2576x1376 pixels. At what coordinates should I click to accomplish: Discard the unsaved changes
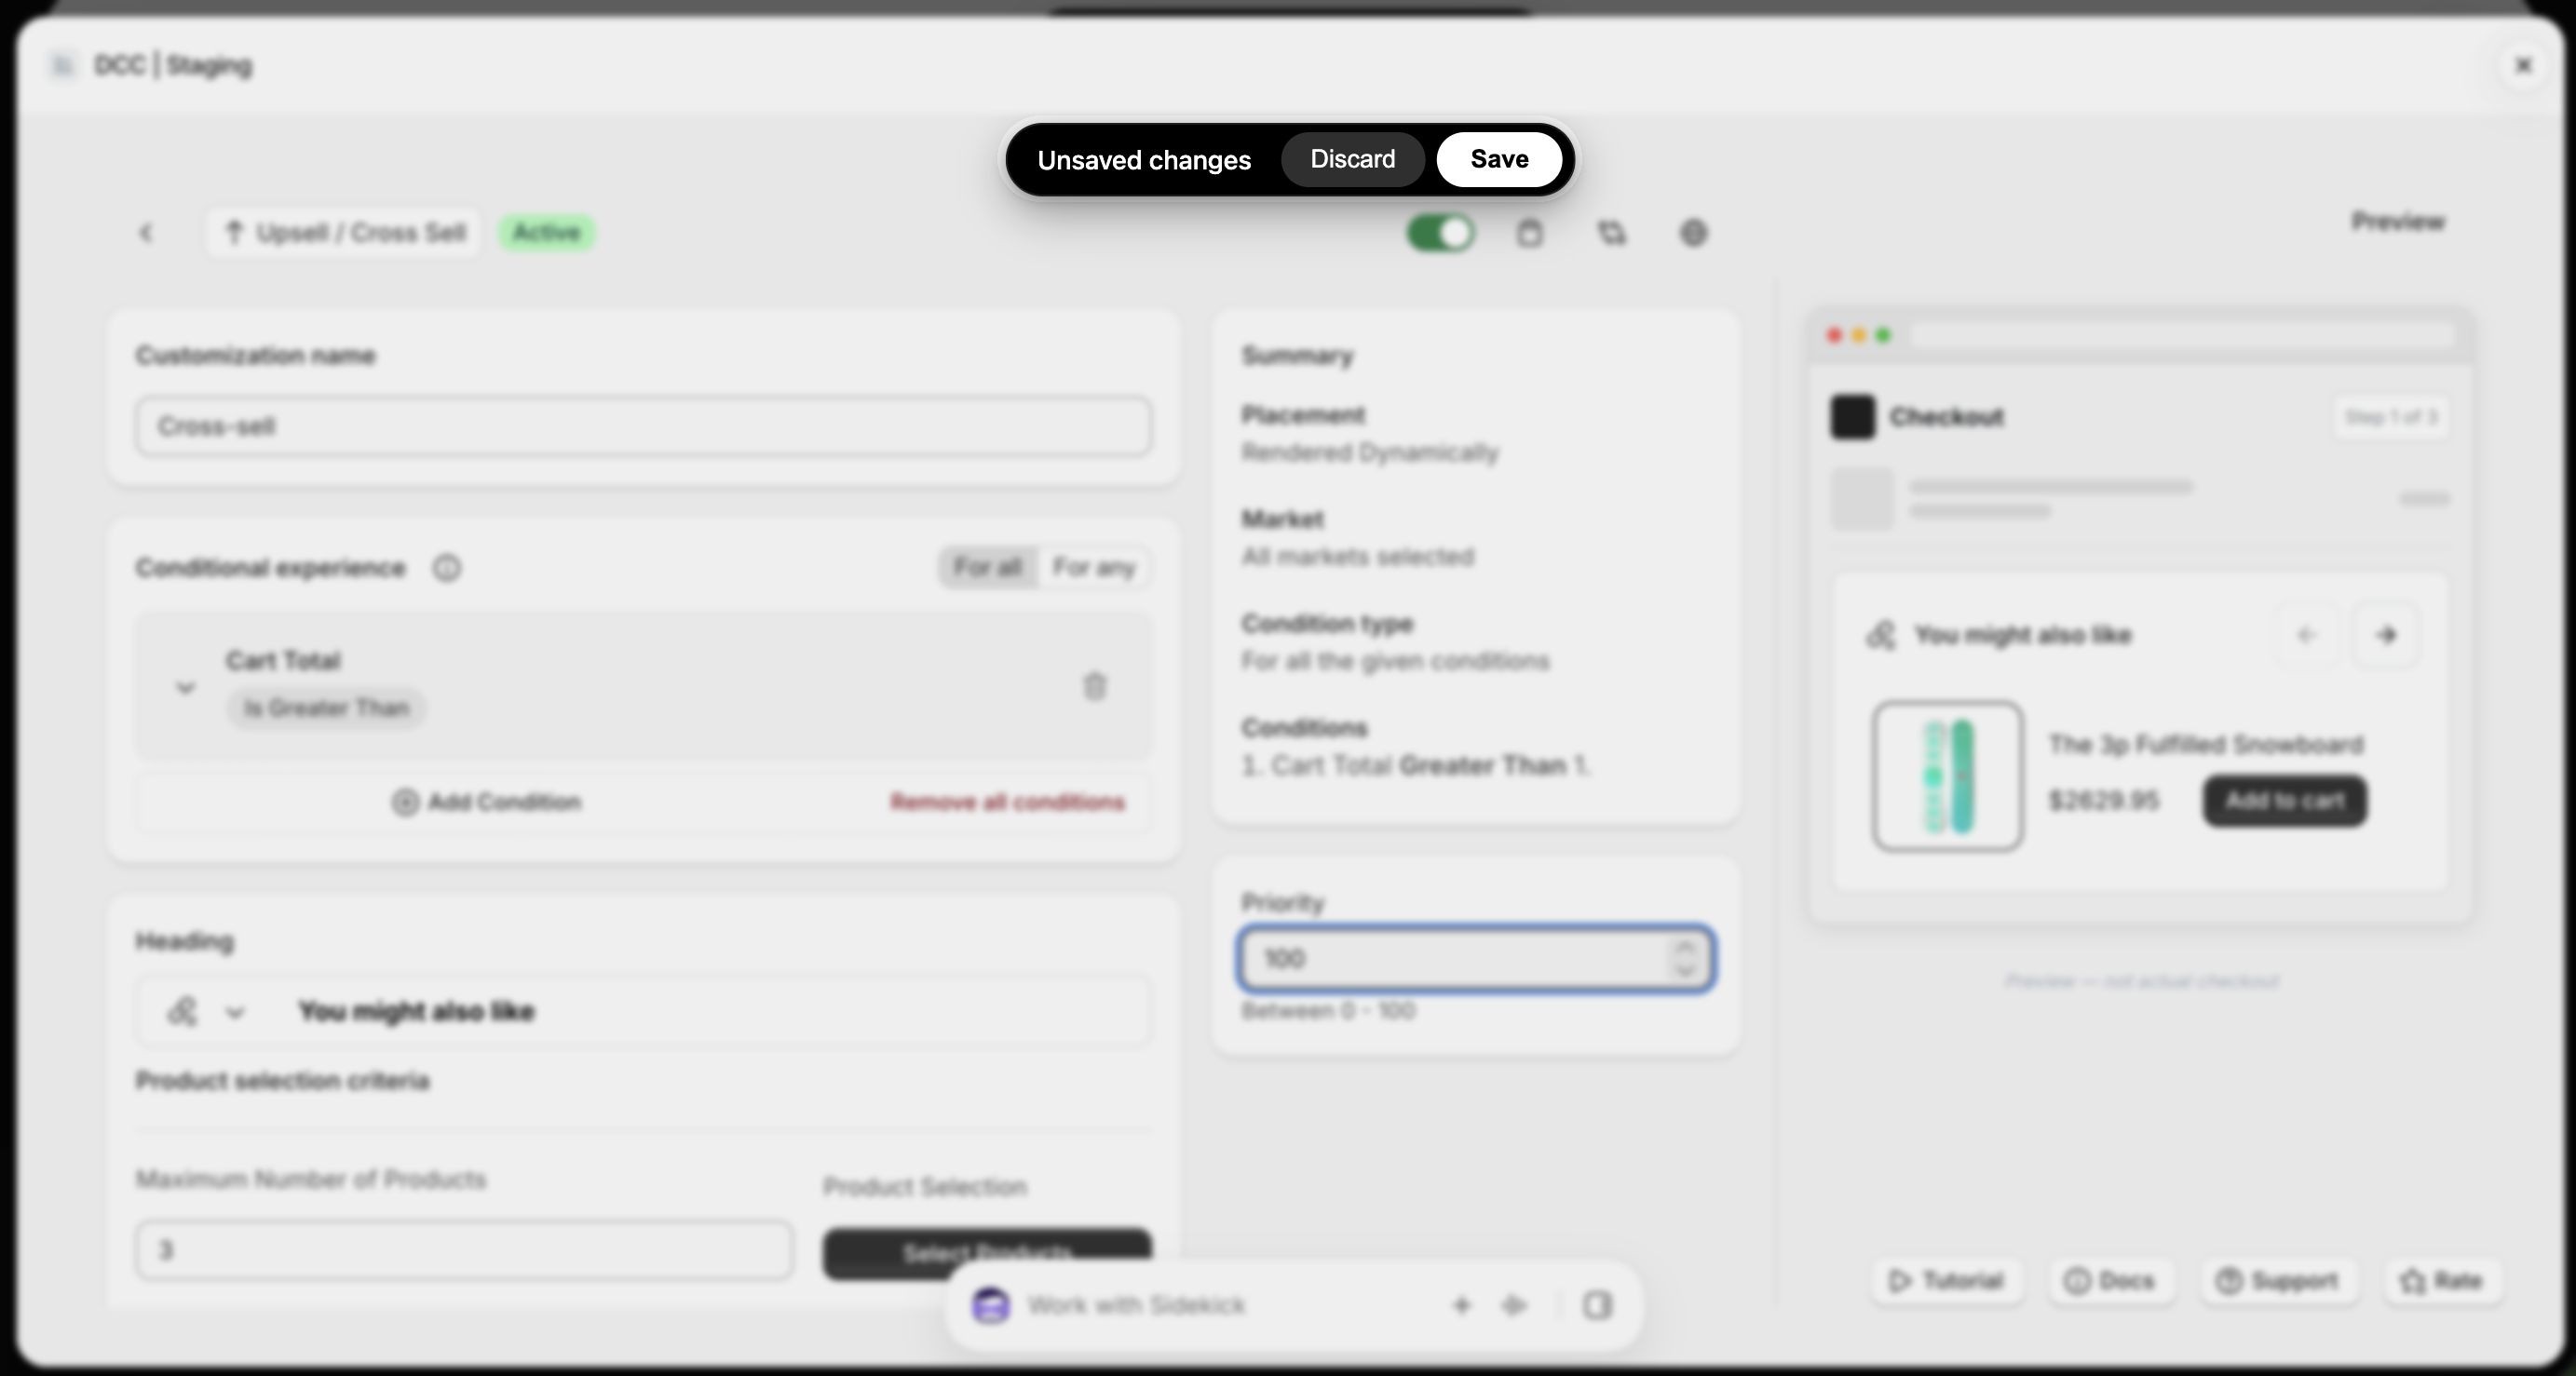pyautogui.click(x=1352, y=159)
